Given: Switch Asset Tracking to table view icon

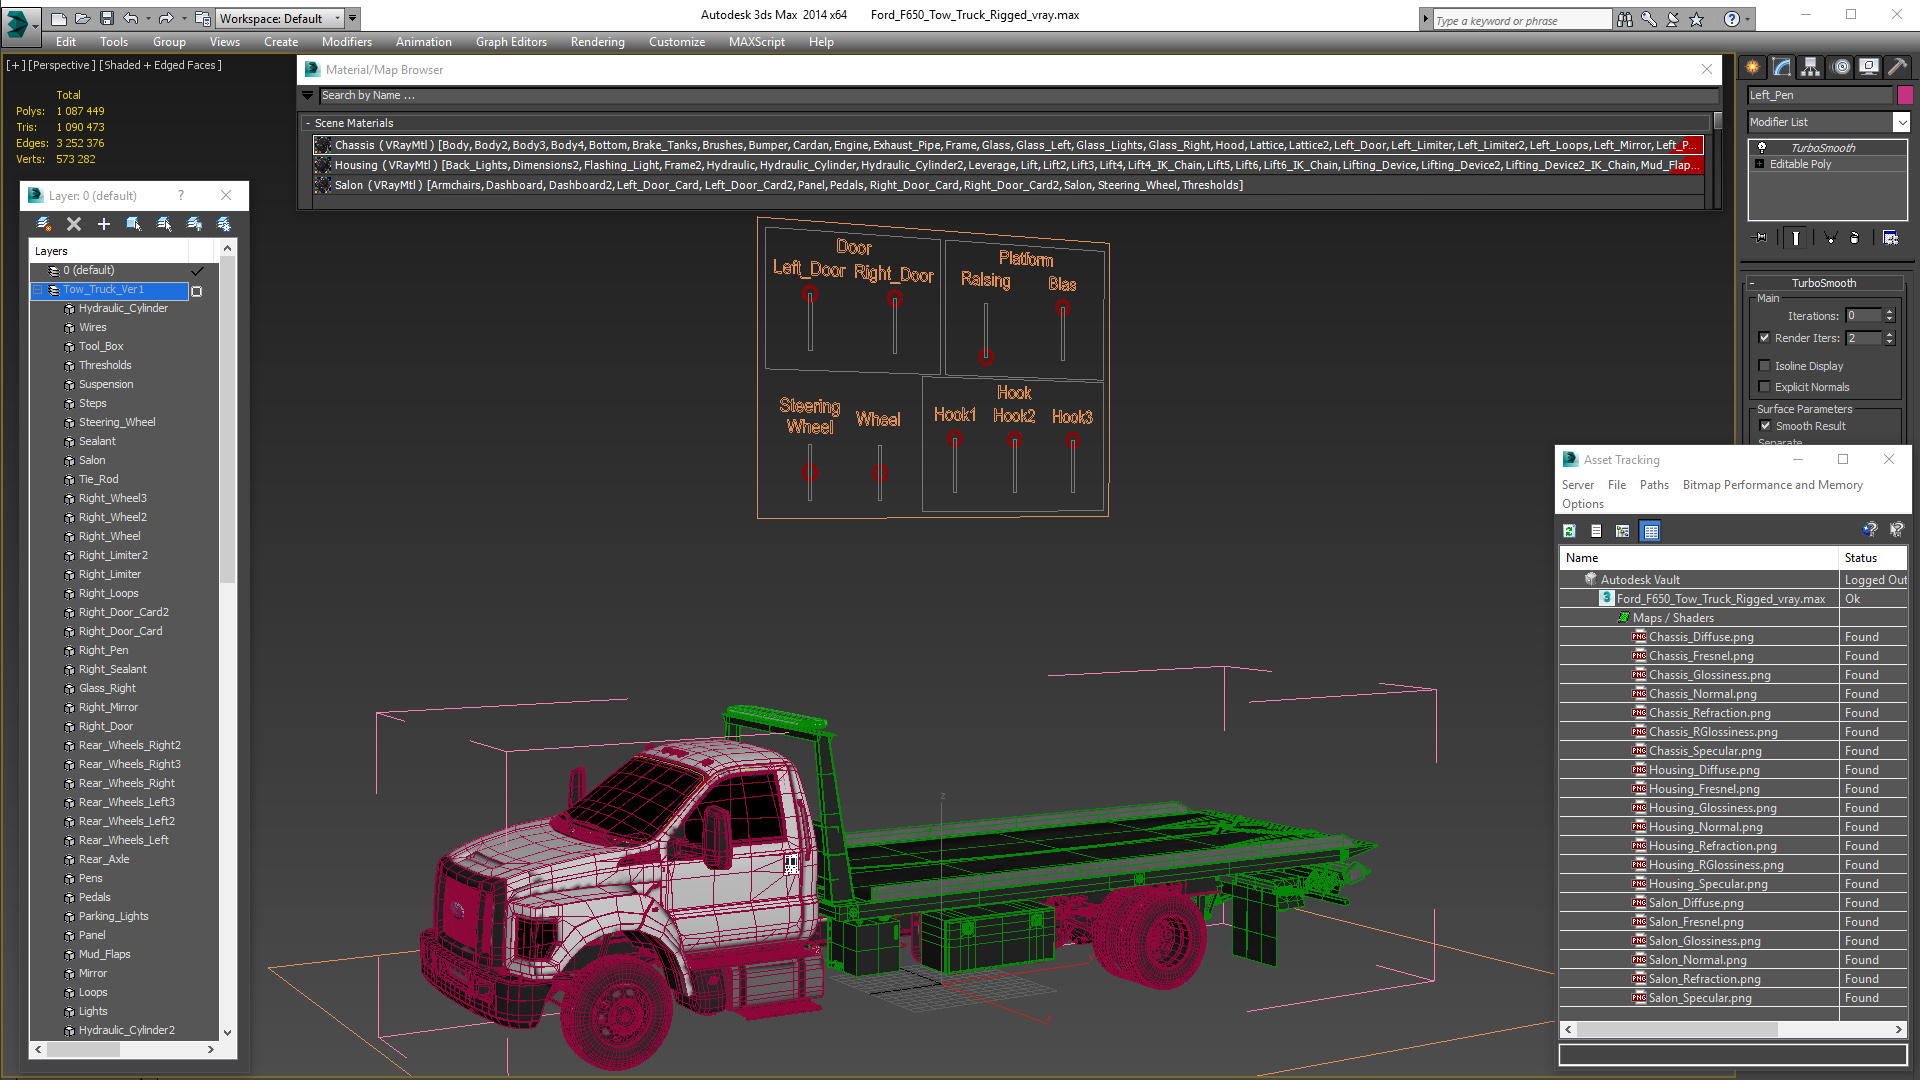Looking at the screenshot, I should point(1650,531).
